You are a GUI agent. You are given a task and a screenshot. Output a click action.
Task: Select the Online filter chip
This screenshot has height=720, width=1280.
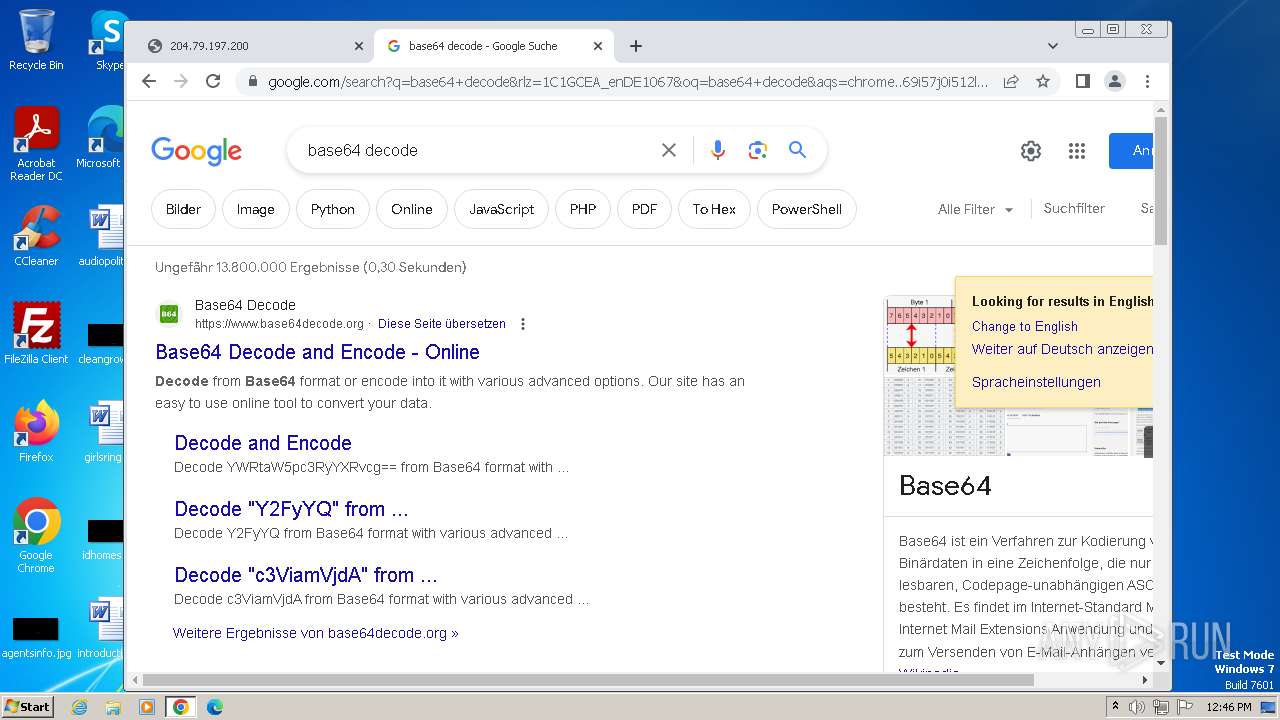(412, 209)
